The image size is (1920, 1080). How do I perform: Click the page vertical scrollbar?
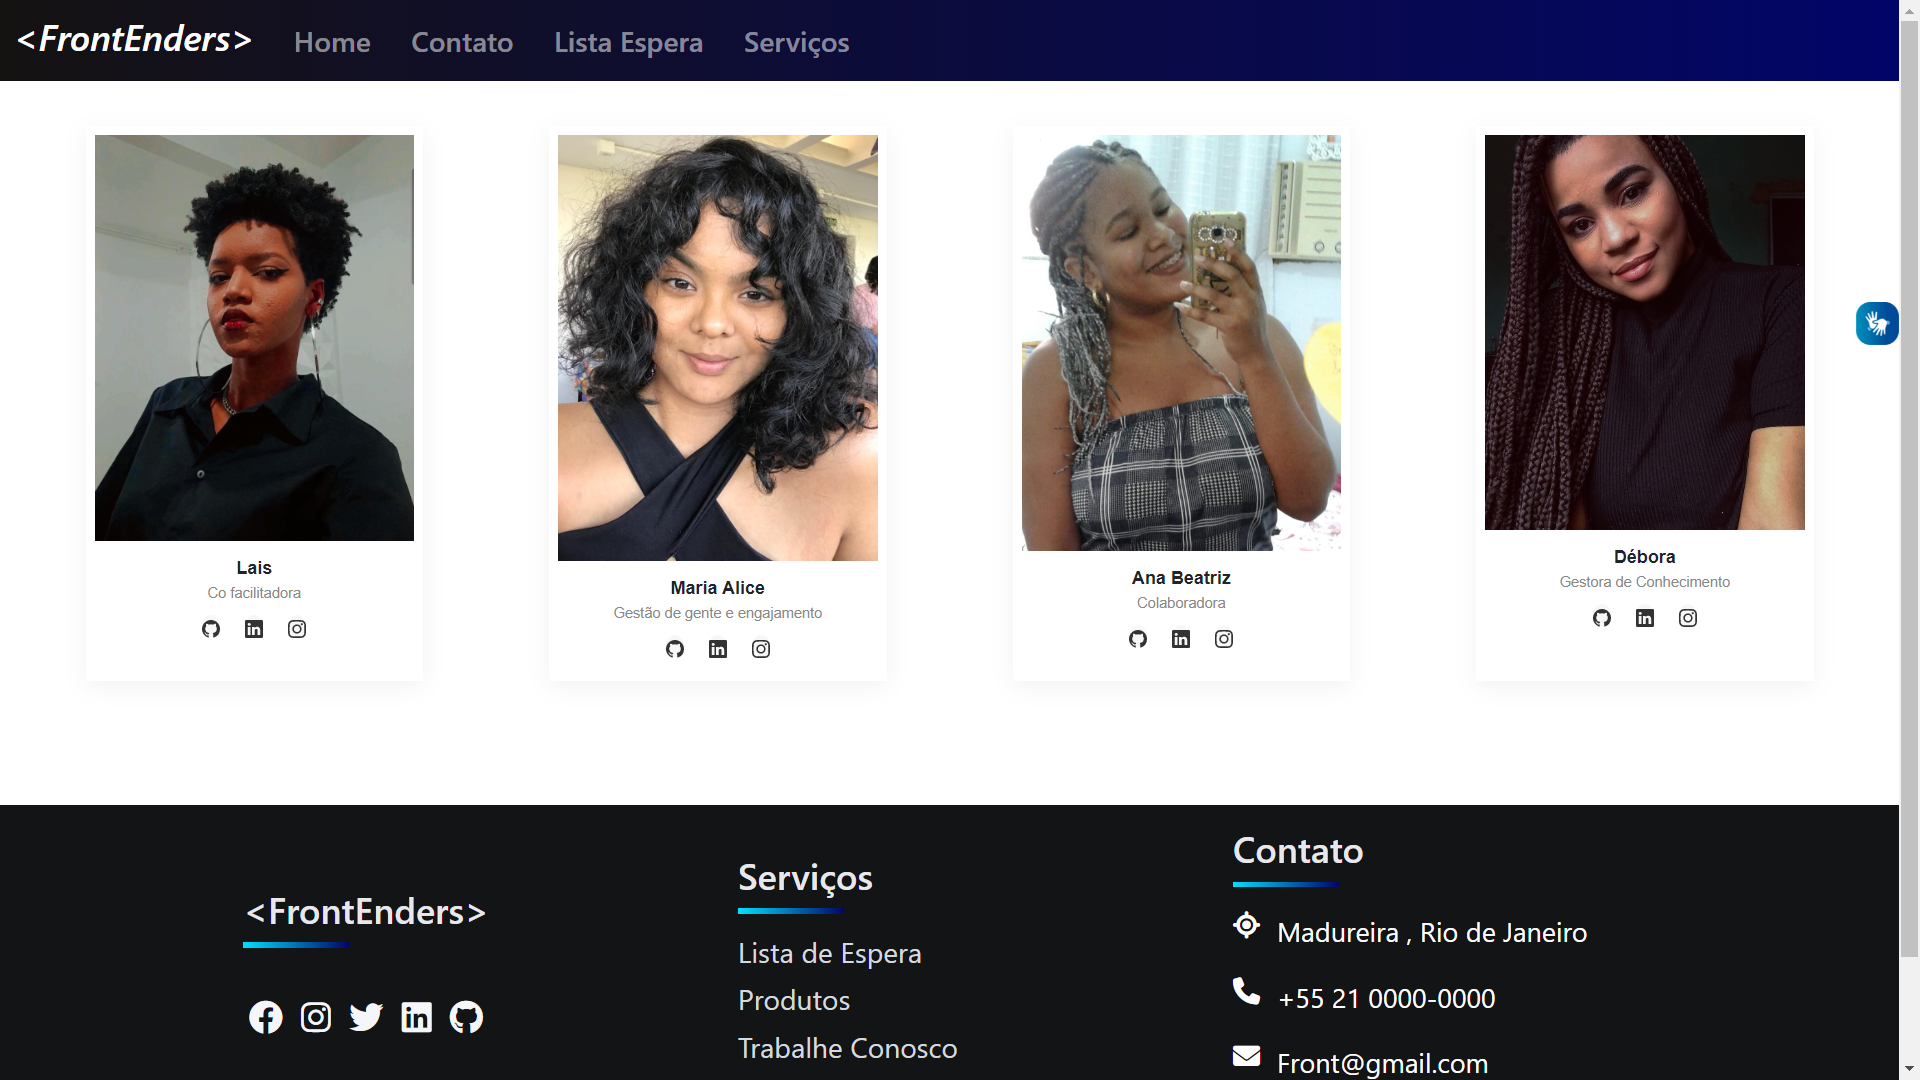[x=1909, y=500]
